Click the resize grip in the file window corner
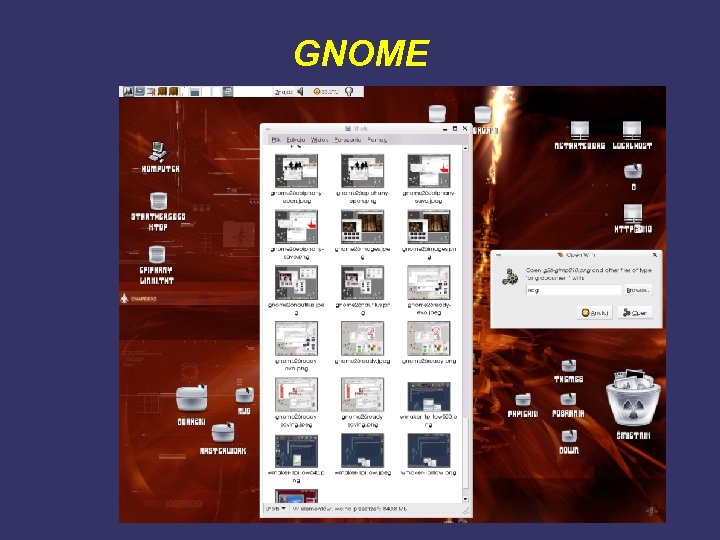This screenshot has height=540, width=720. [x=466, y=510]
